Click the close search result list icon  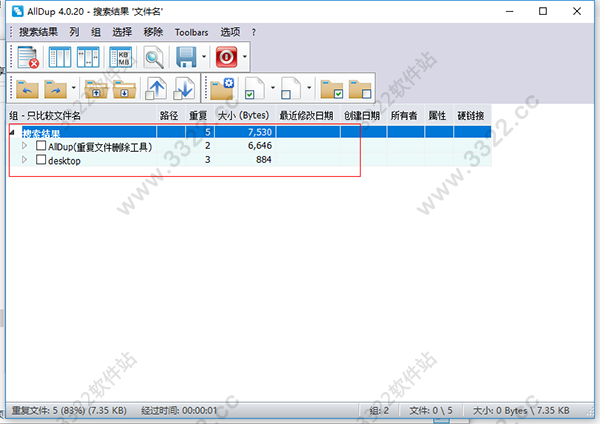click(28, 57)
